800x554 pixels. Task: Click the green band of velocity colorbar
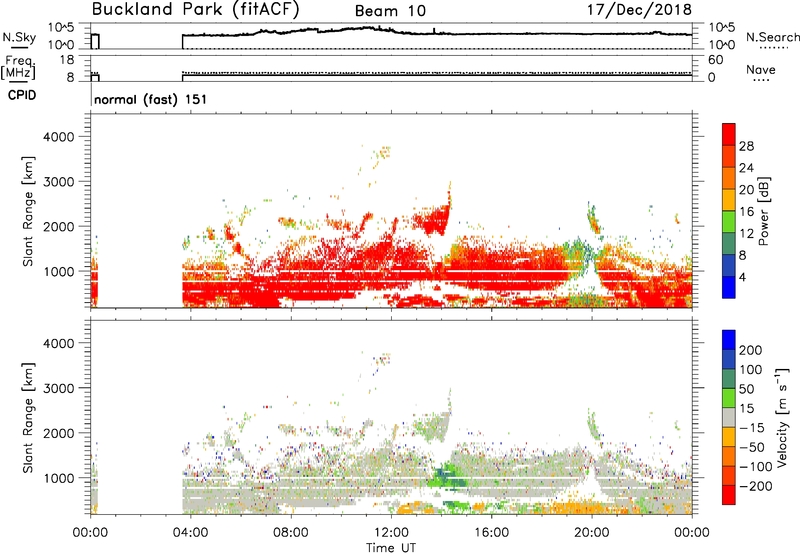729,398
